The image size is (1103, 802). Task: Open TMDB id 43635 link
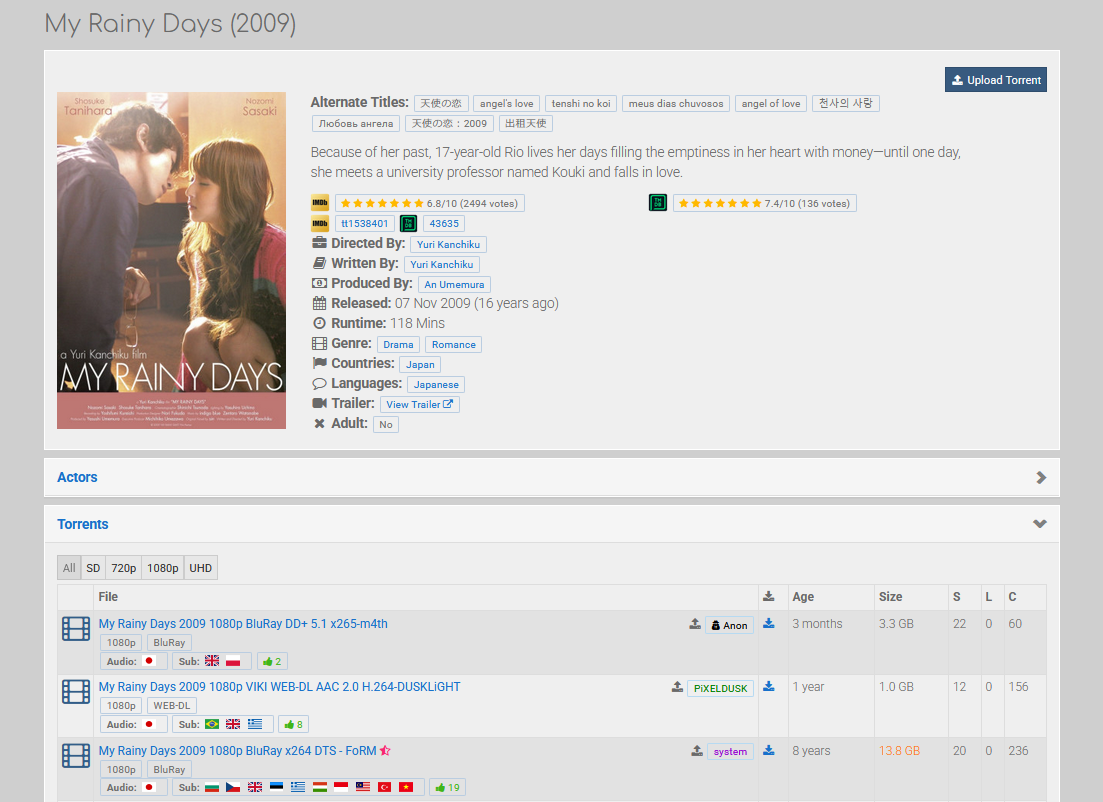[x=444, y=224]
